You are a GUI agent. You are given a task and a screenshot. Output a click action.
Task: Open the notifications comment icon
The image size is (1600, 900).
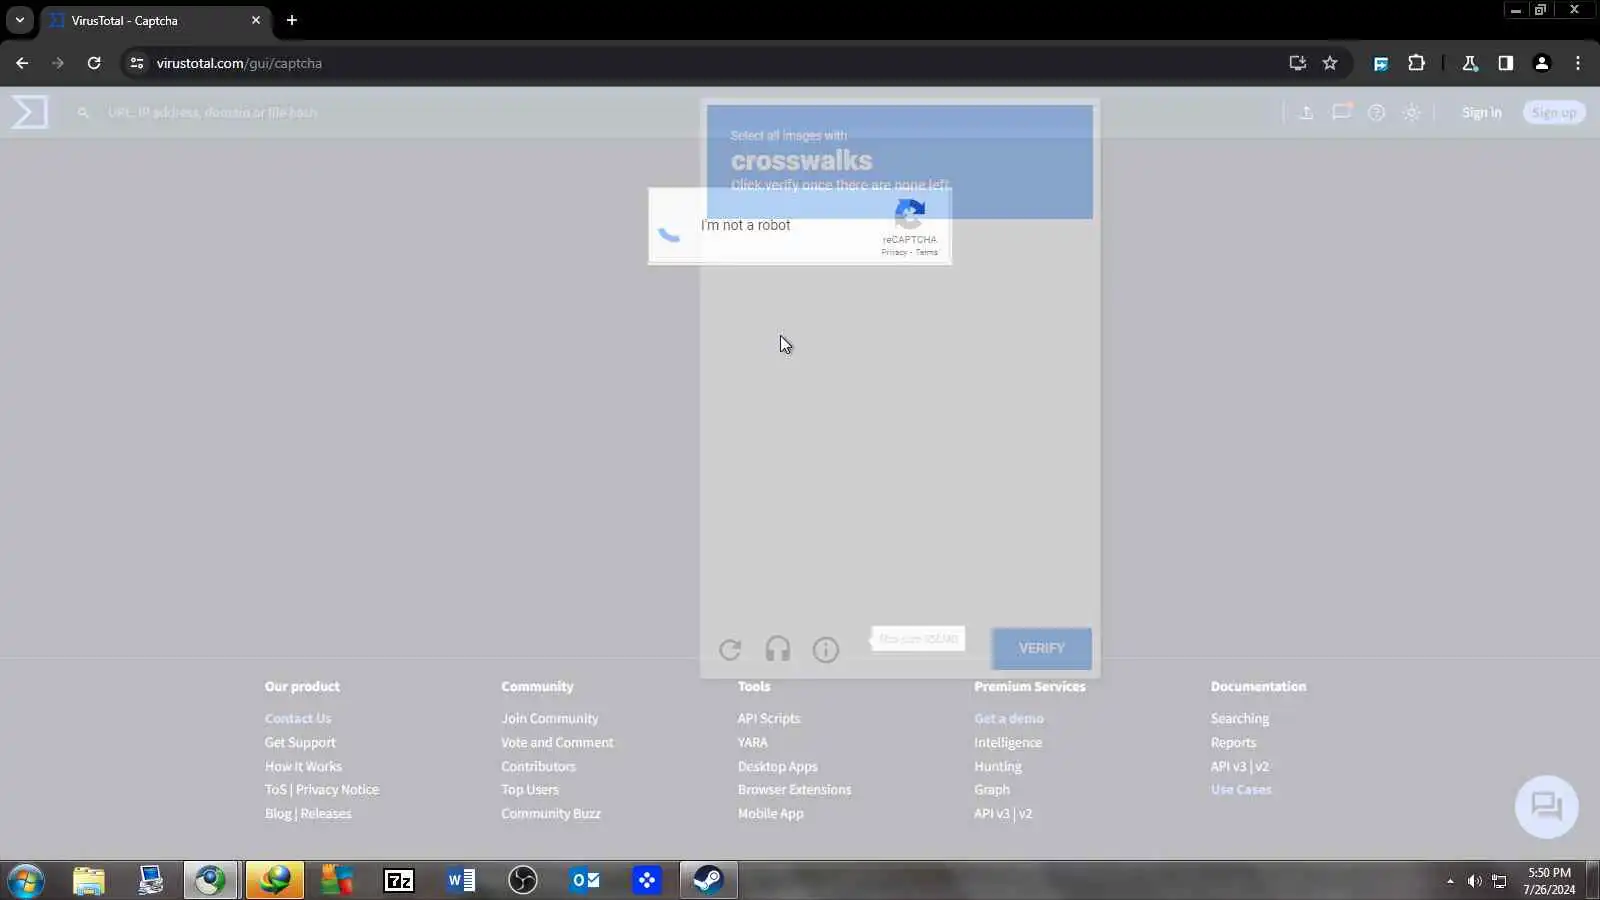(x=1341, y=112)
